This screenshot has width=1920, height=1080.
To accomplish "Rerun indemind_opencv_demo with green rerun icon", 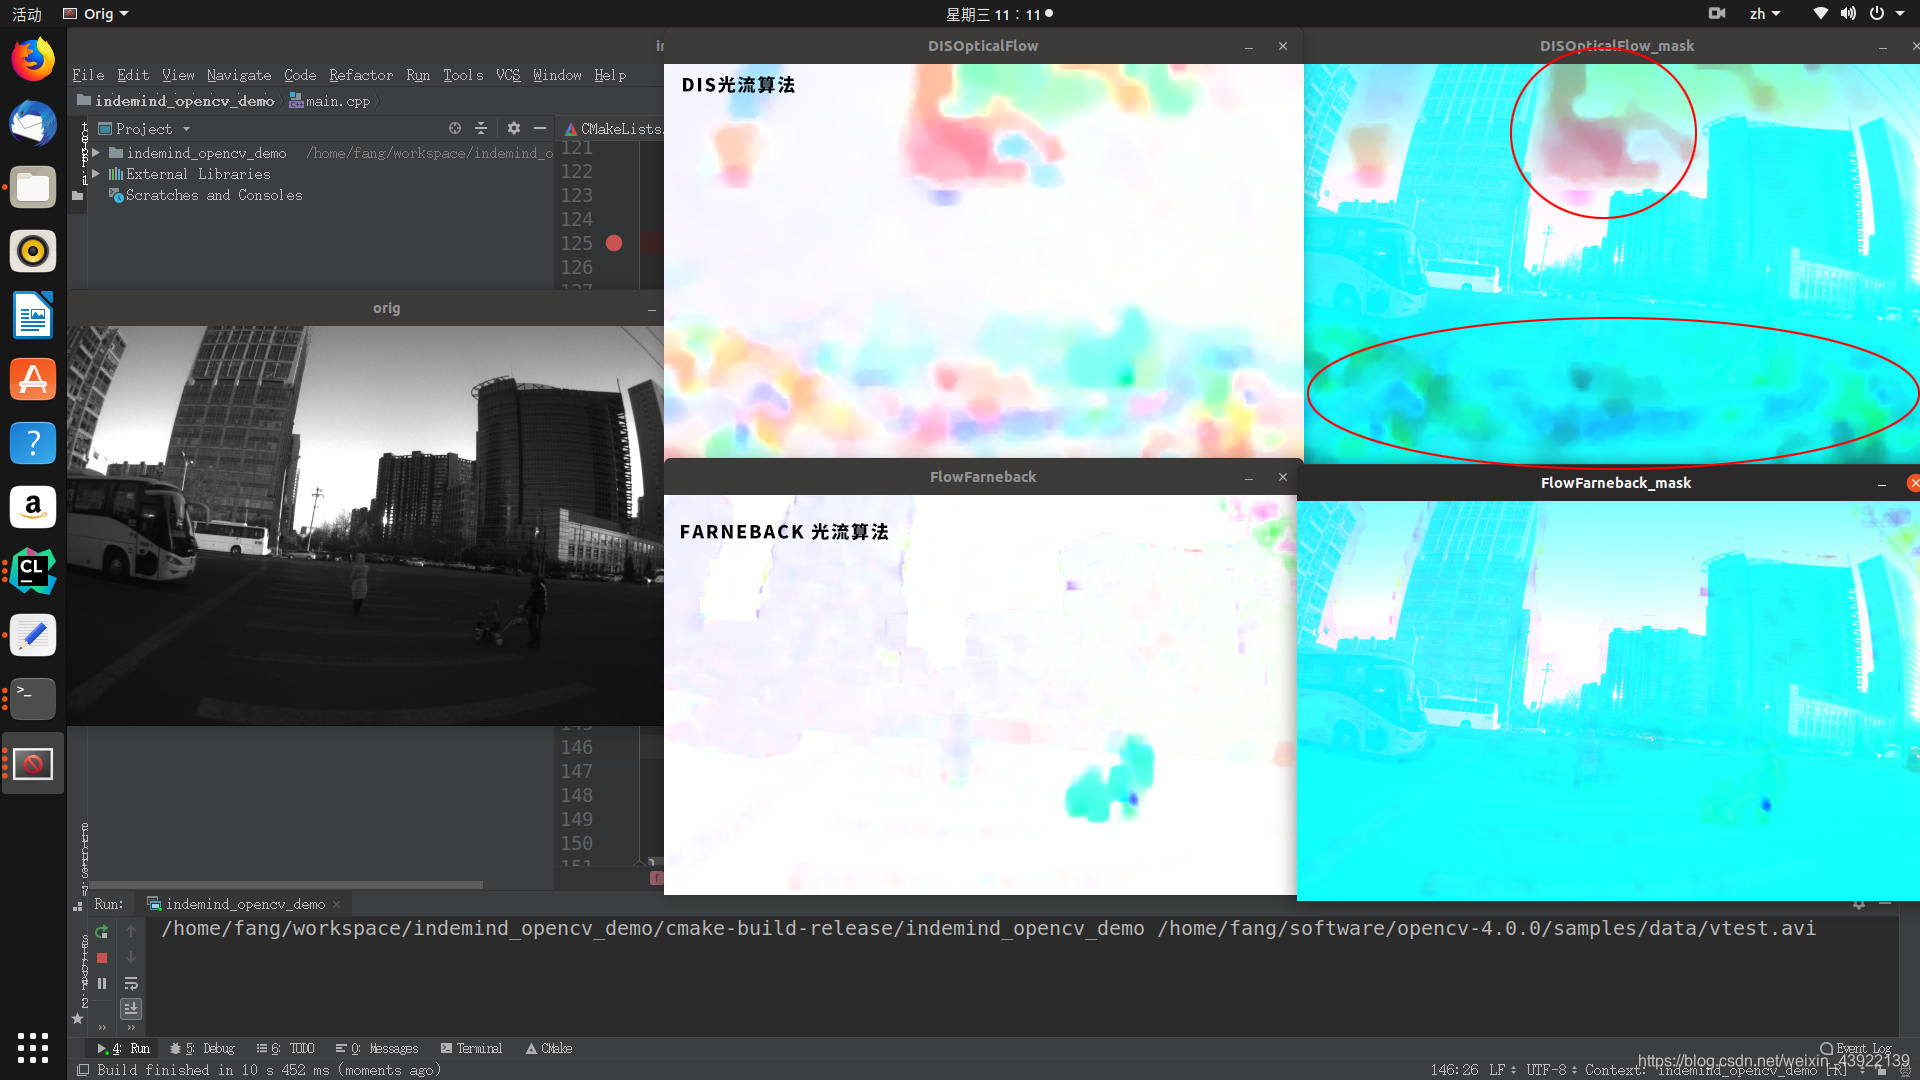I will tap(101, 932).
